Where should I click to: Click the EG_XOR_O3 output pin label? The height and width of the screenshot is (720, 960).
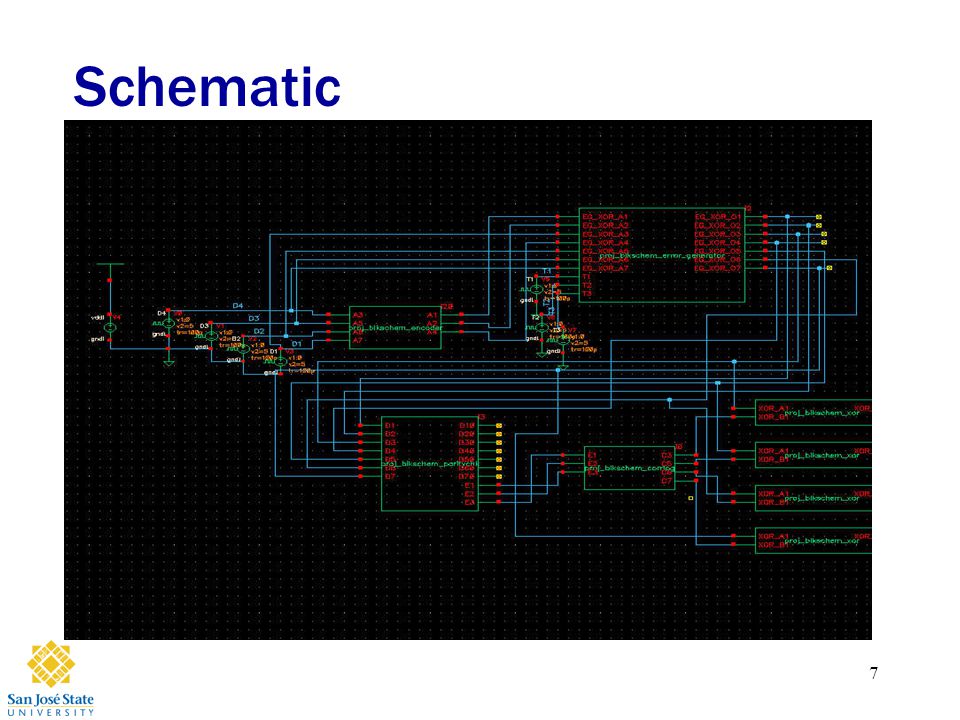coord(718,234)
